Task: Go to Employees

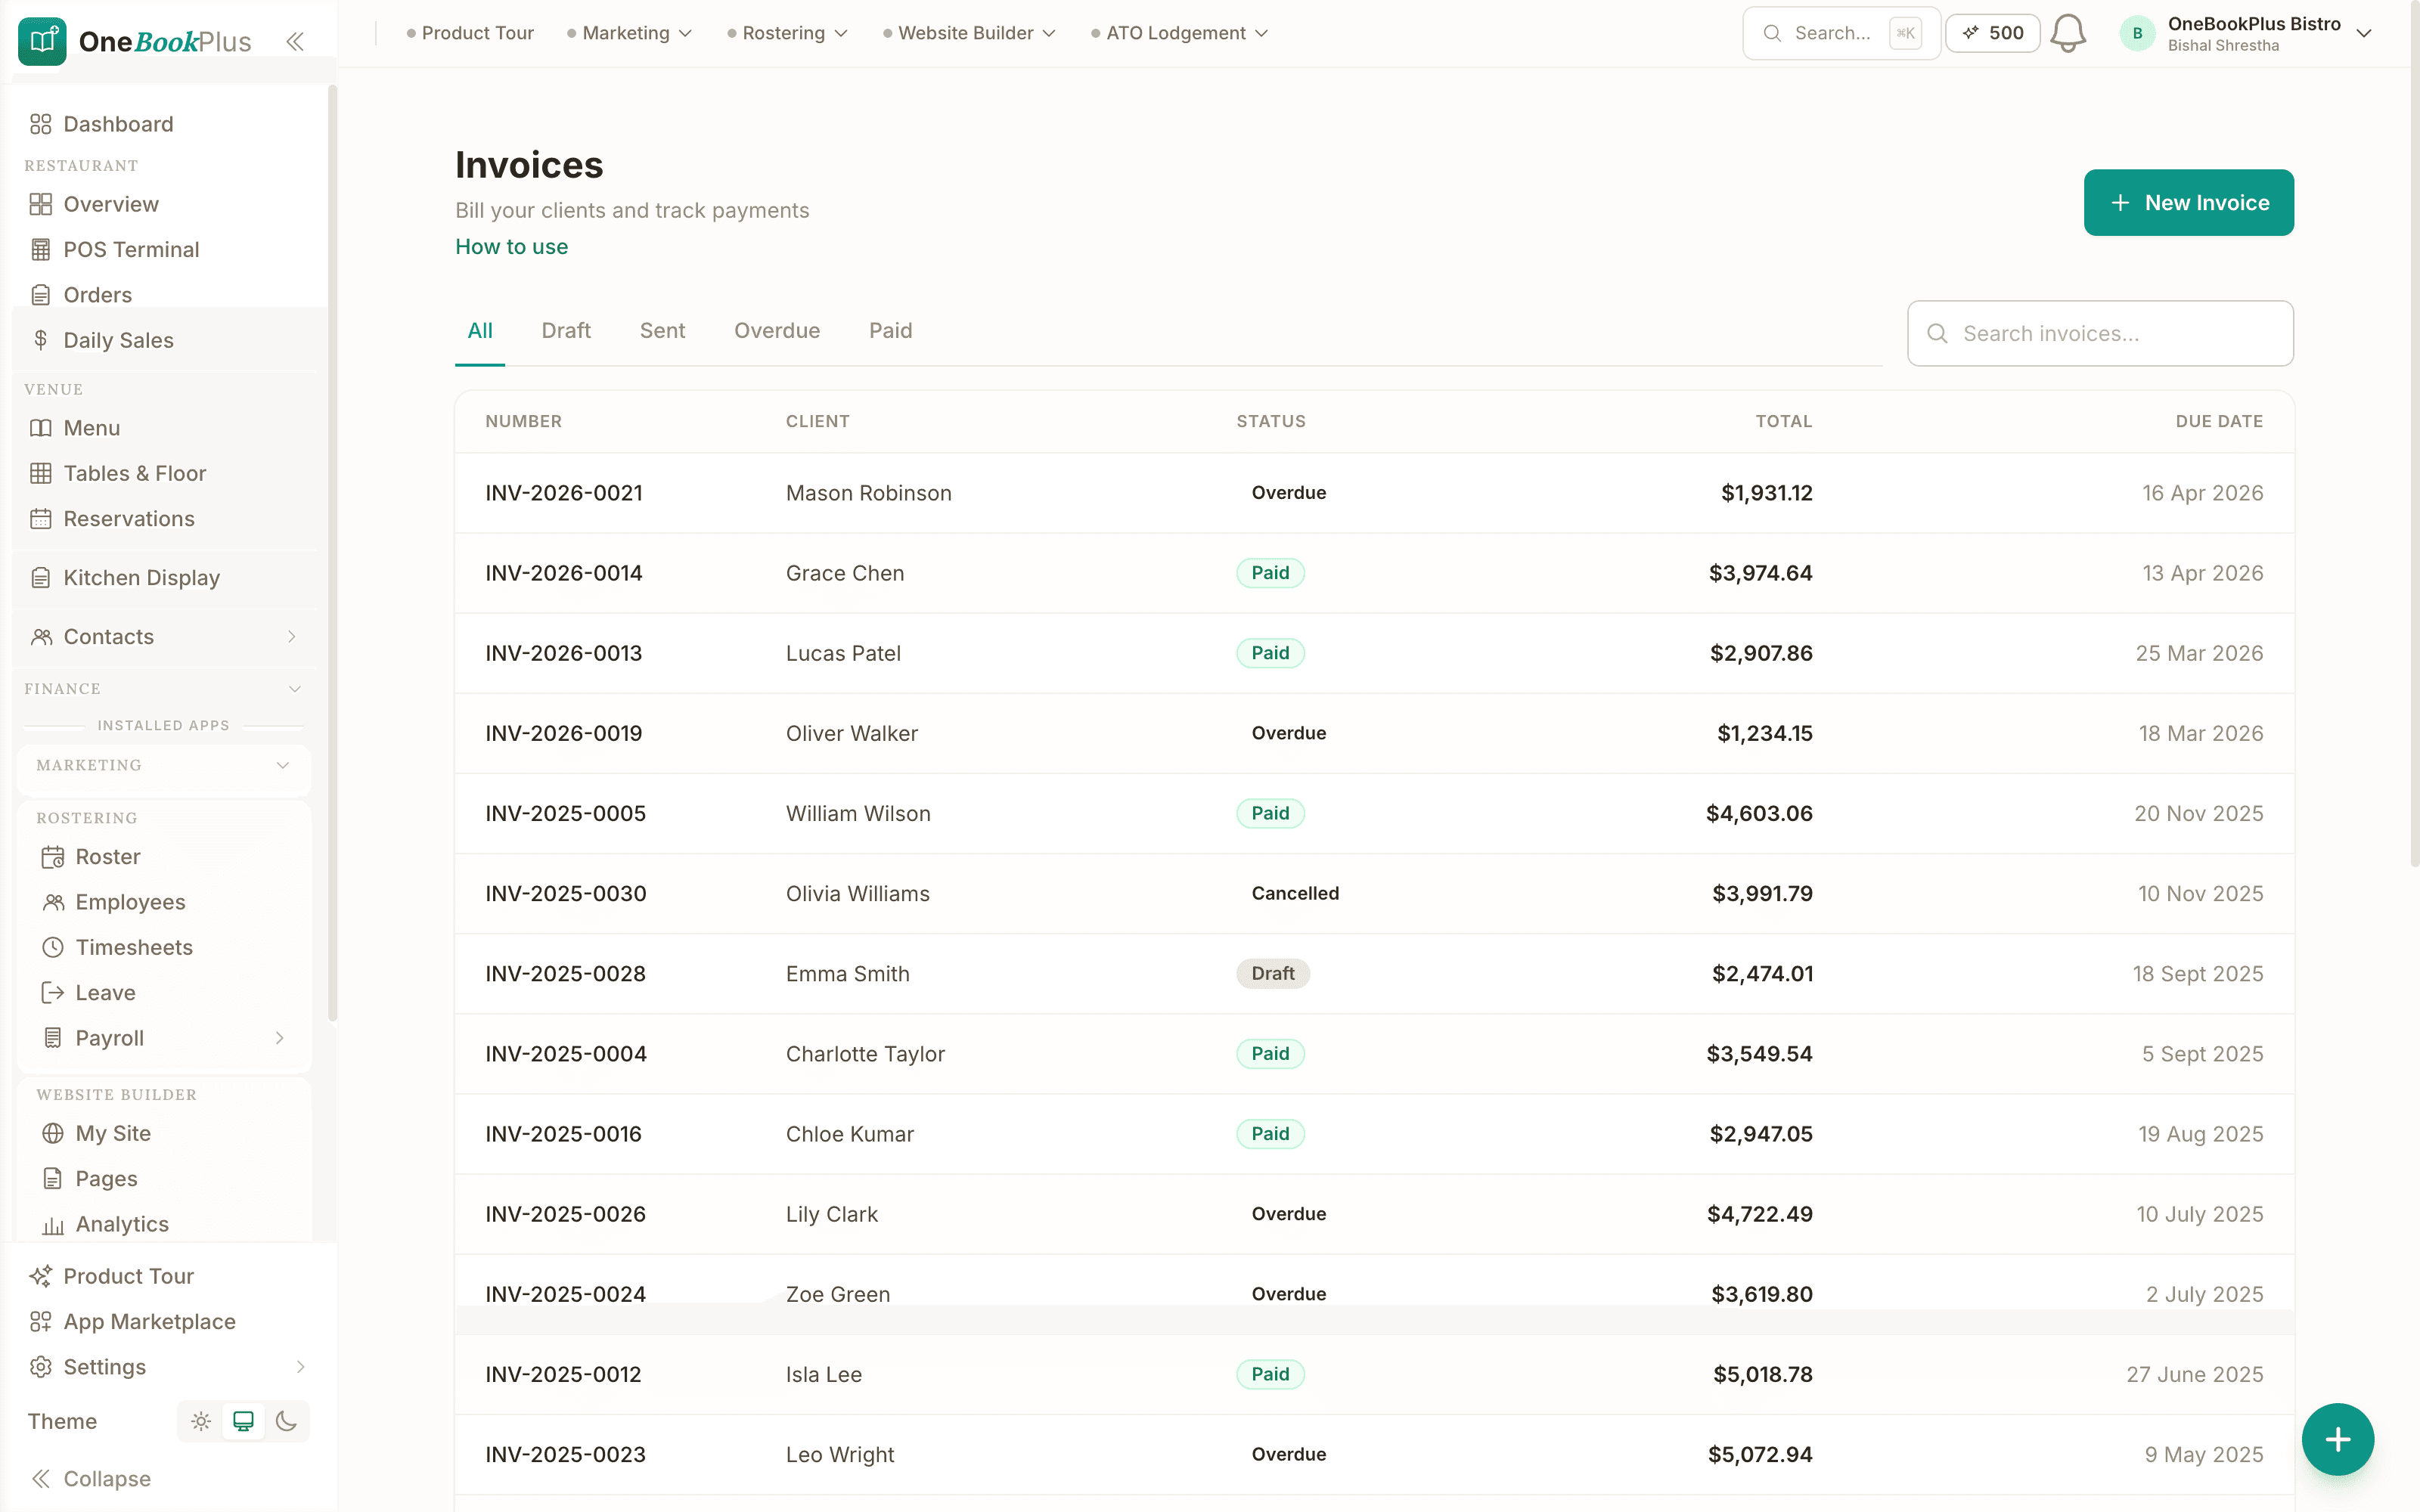Action: click(x=165, y=902)
